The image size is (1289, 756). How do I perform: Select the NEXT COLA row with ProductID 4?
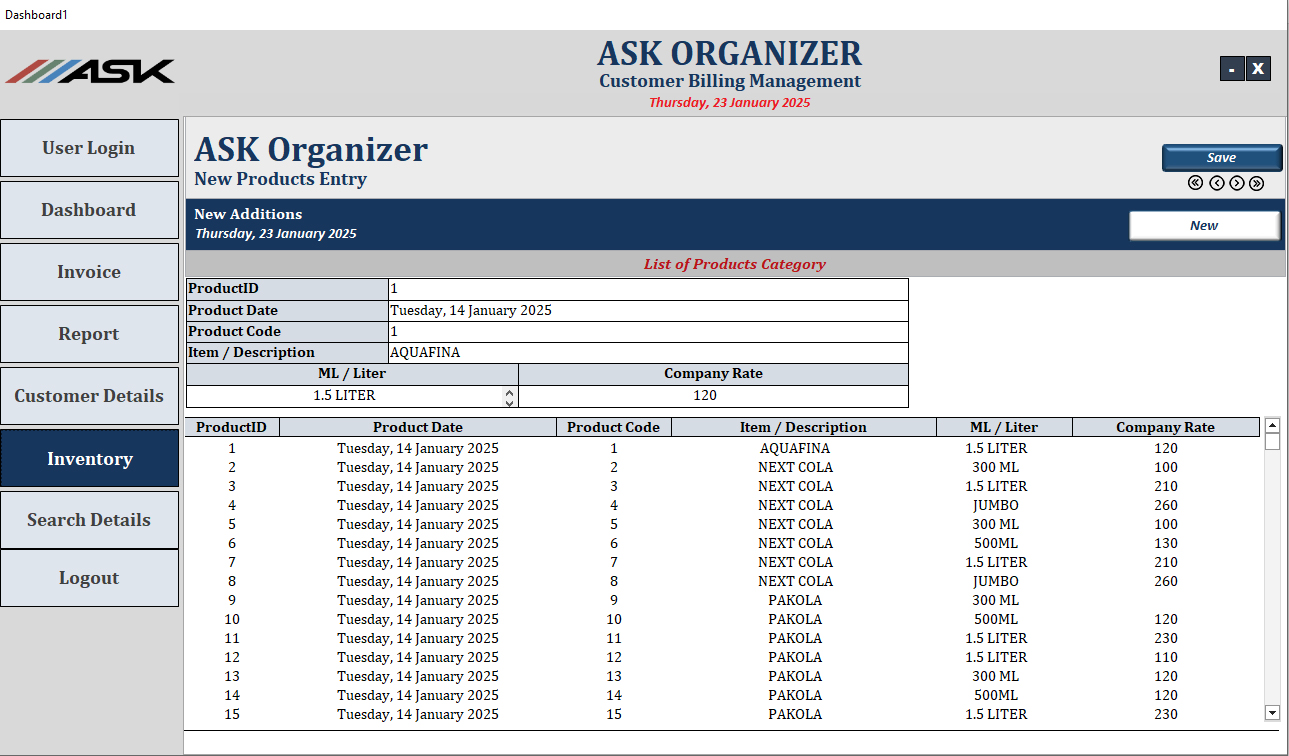[722, 506]
